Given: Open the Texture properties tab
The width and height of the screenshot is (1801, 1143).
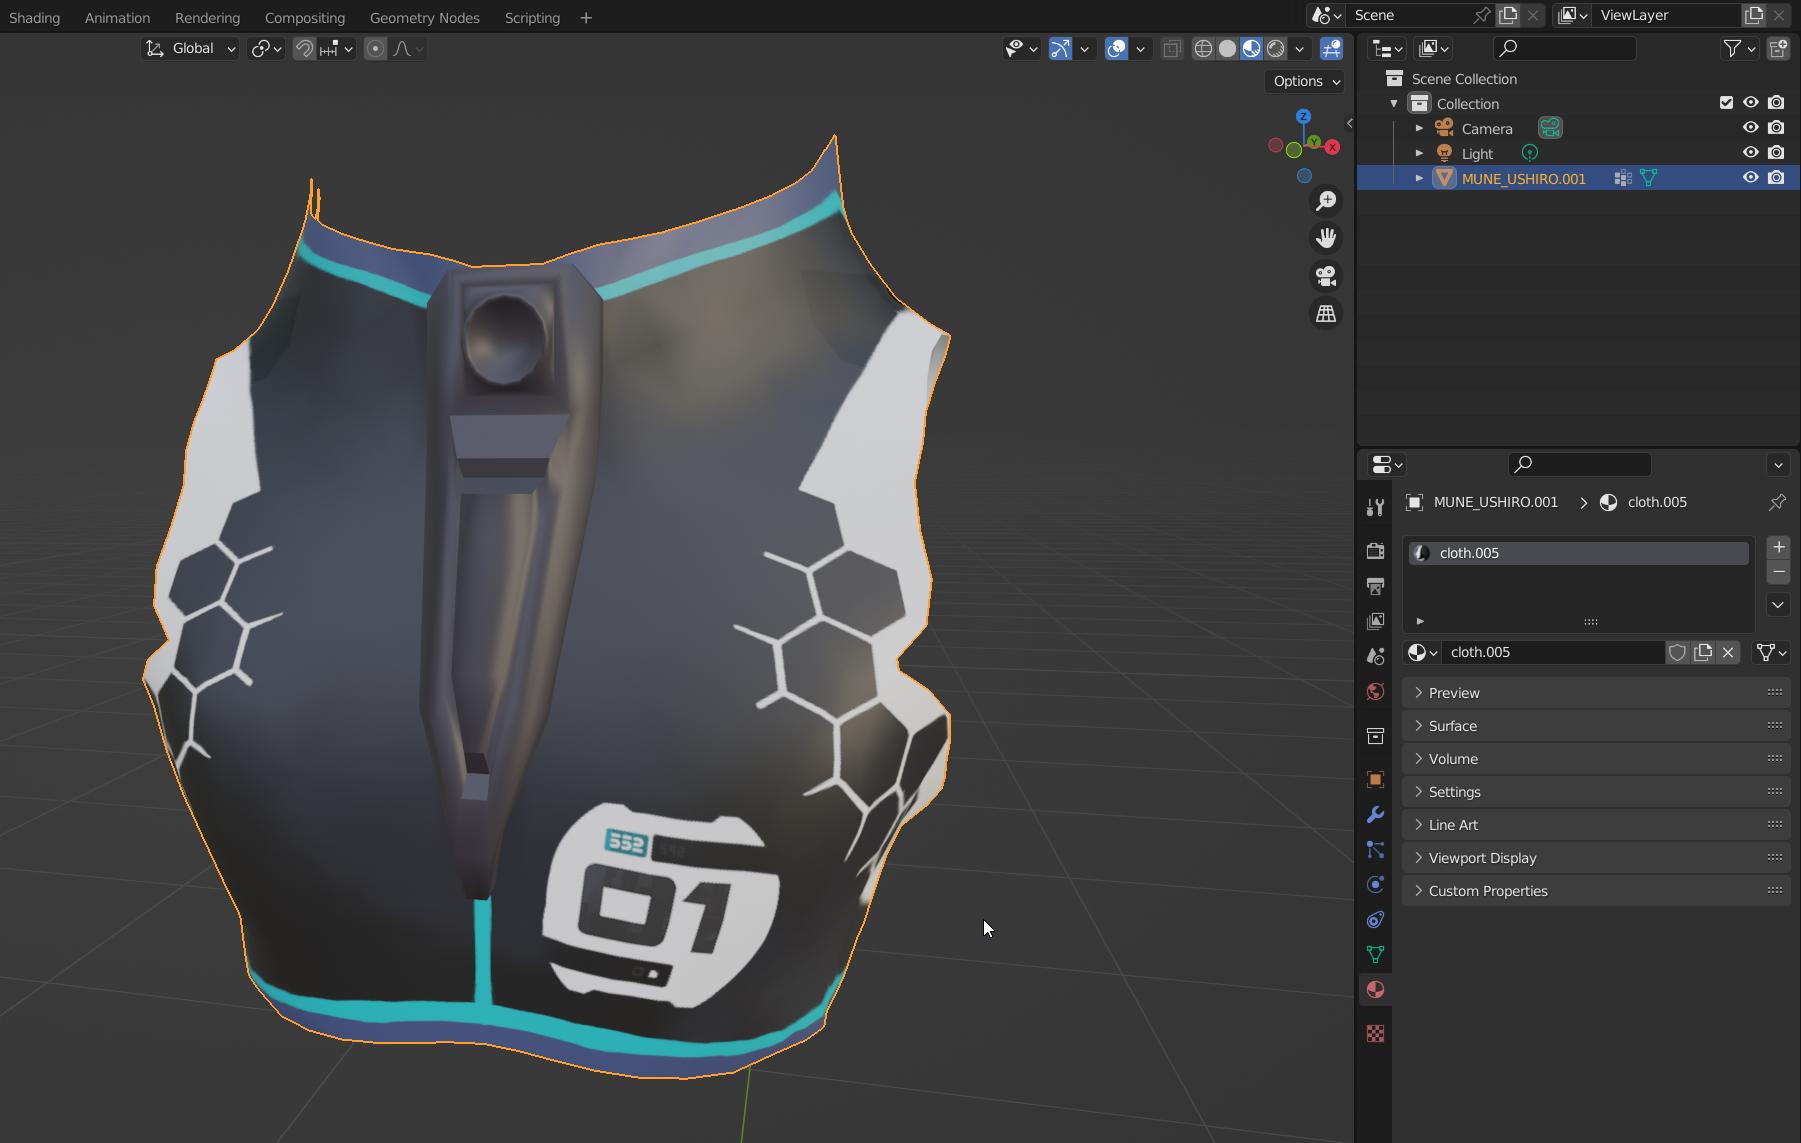Looking at the screenshot, I should click(1375, 1033).
